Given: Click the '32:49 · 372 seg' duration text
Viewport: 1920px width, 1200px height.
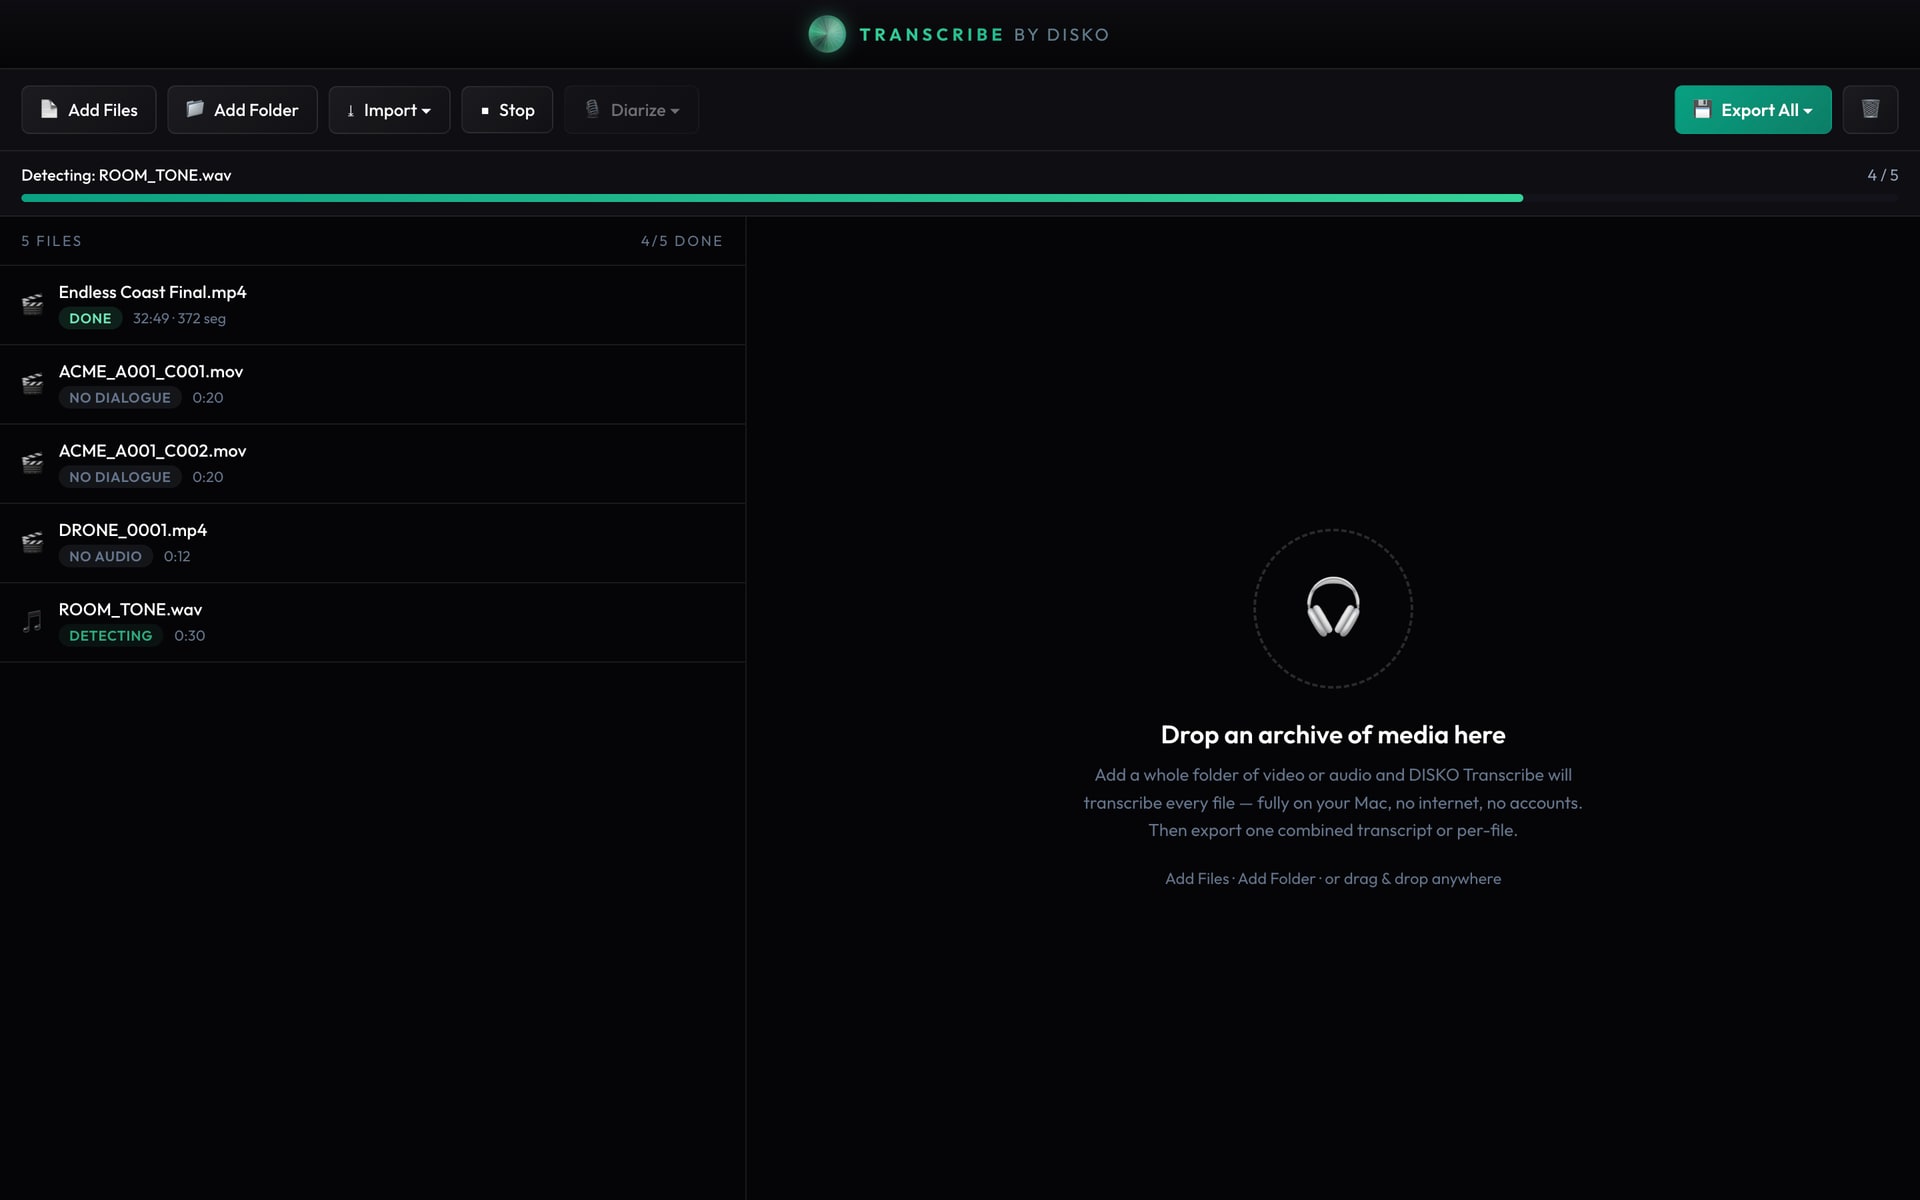Looking at the screenshot, I should (179, 318).
